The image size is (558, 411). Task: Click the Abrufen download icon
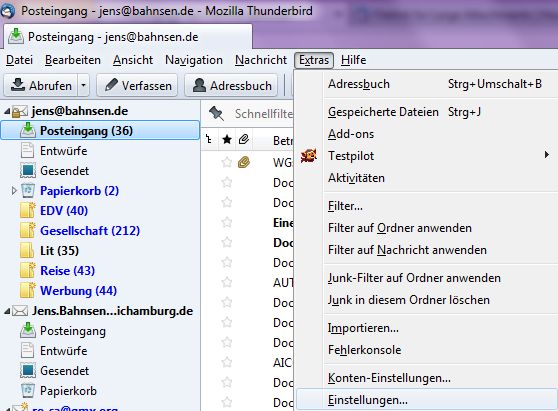(18, 85)
